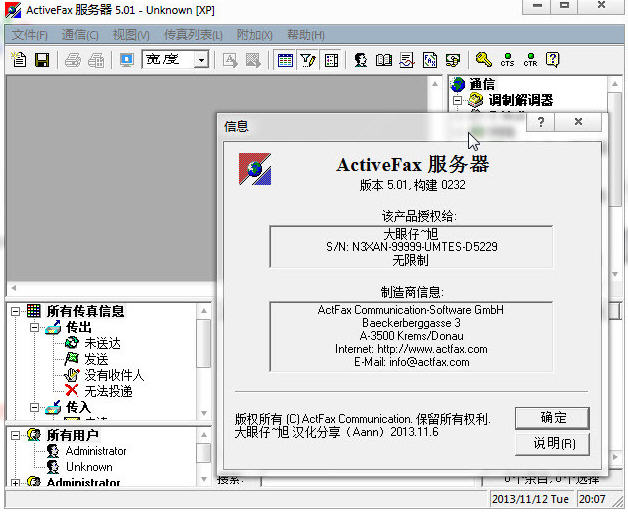Click the 2013/11/12 Tue status bar date

tap(530, 499)
